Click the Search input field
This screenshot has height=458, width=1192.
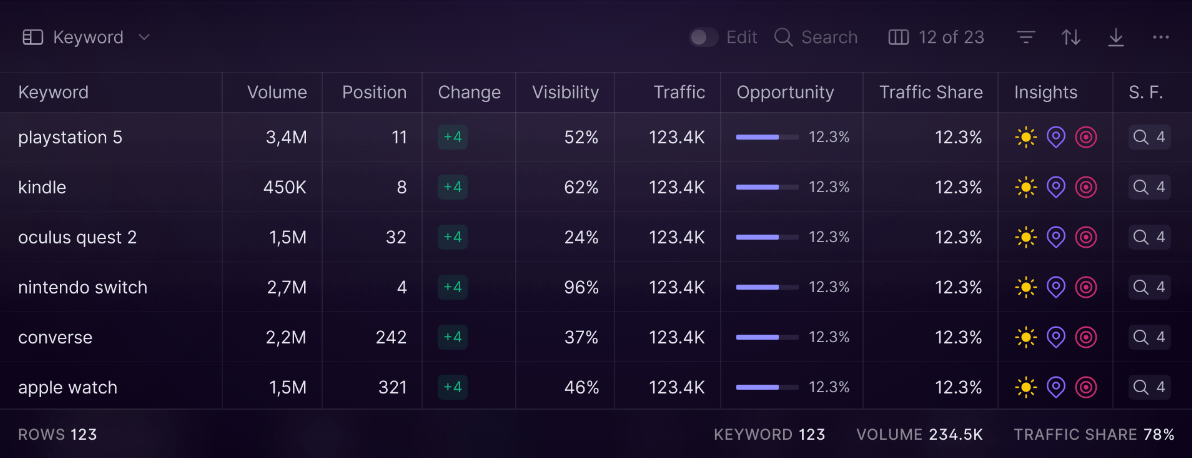816,37
